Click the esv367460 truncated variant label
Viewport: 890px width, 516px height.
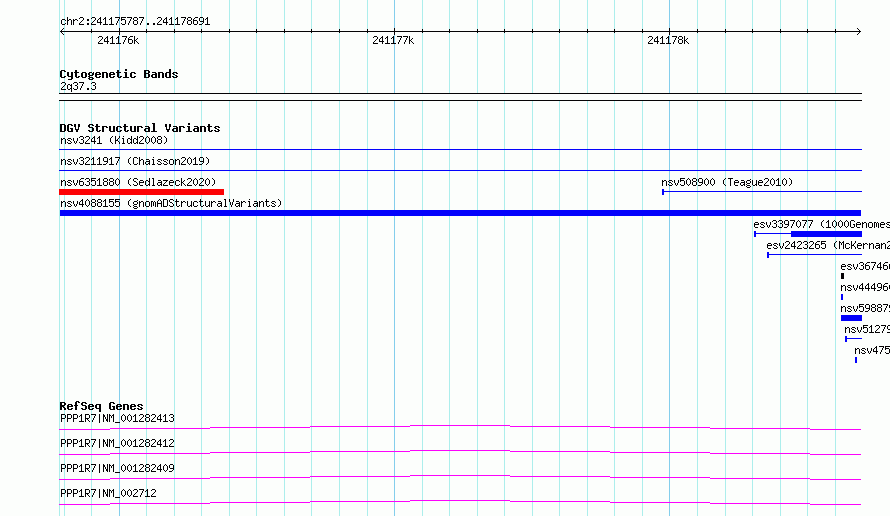tap(865, 266)
